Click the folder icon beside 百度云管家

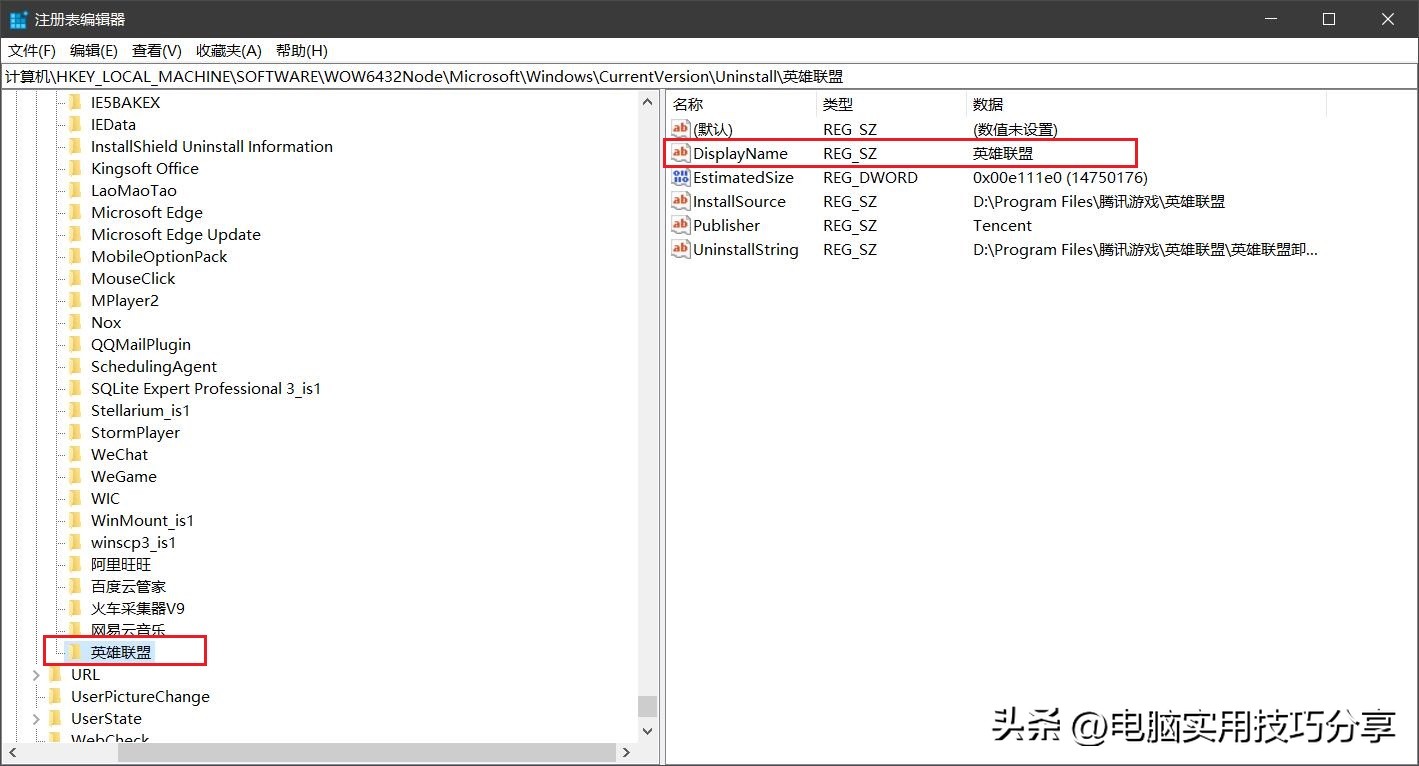[x=74, y=586]
